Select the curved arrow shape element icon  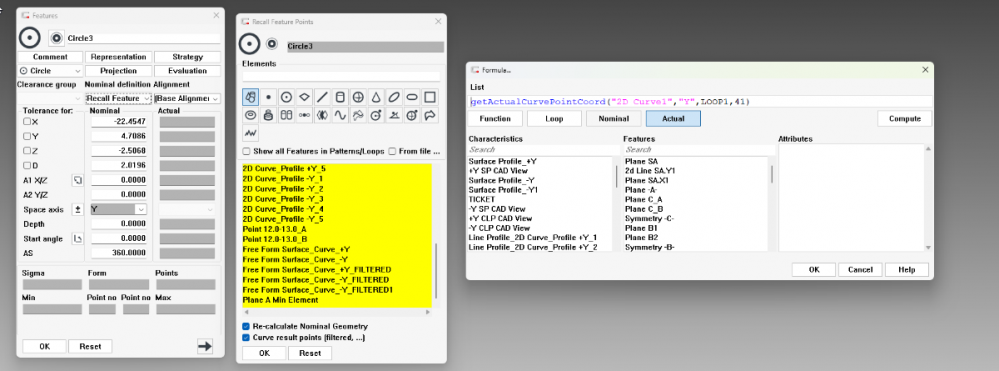(x=429, y=115)
